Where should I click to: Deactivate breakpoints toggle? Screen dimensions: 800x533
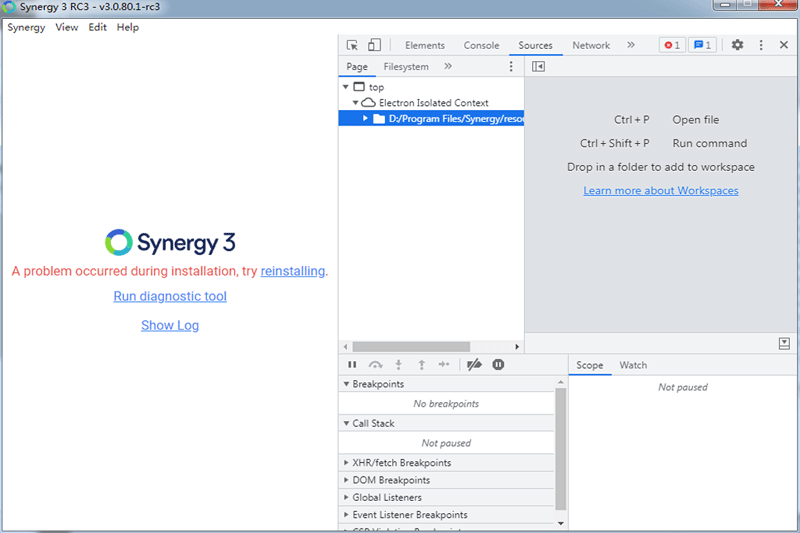(x=474, y=364)
